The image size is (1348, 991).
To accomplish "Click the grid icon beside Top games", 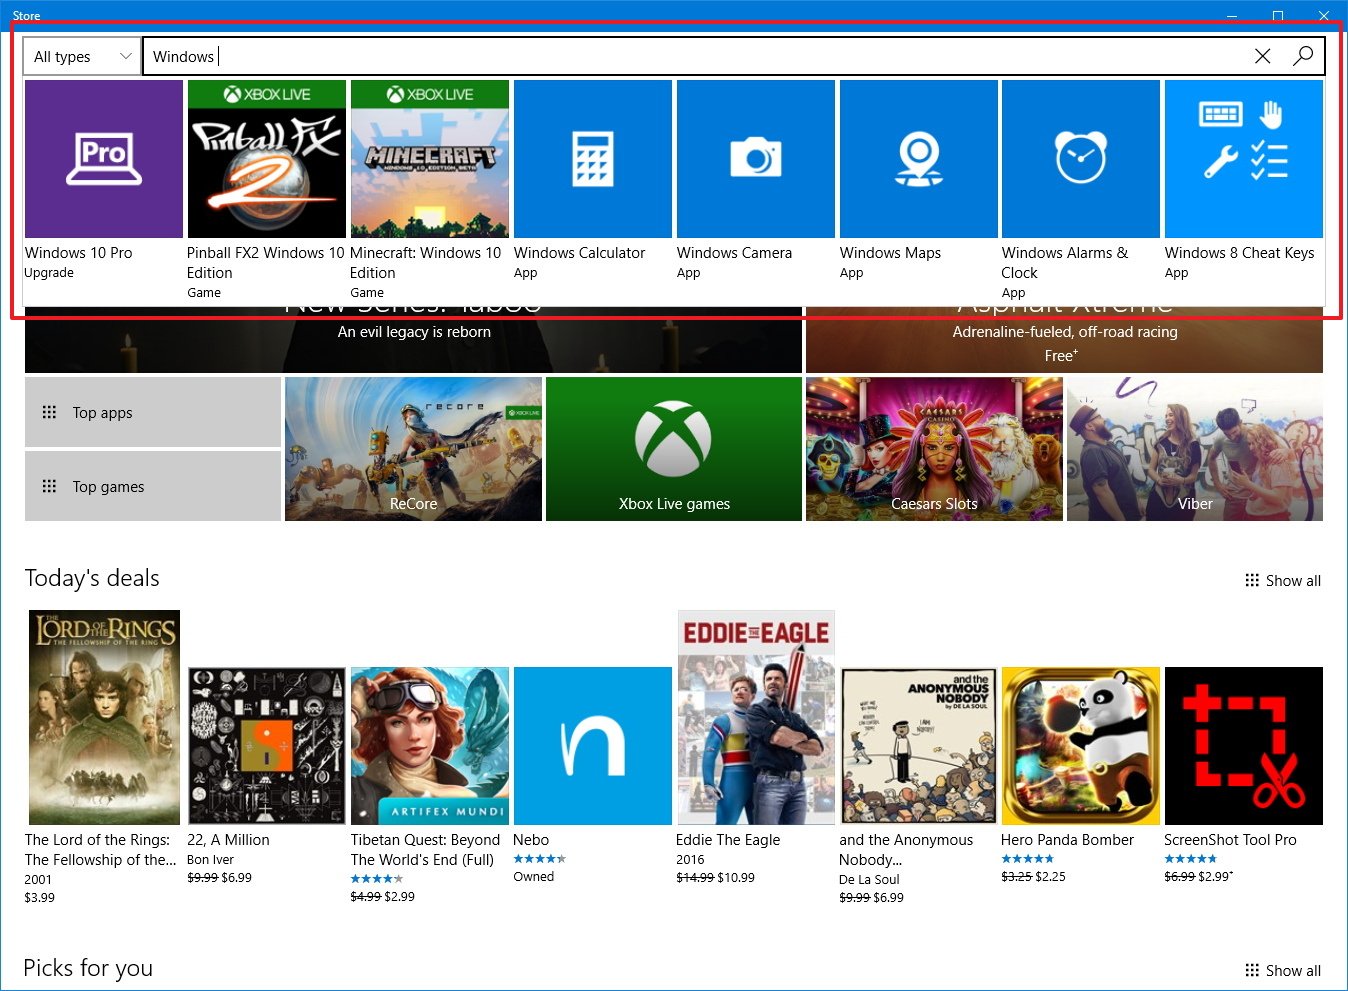I will pyautogui.click(x=49, y=486).
